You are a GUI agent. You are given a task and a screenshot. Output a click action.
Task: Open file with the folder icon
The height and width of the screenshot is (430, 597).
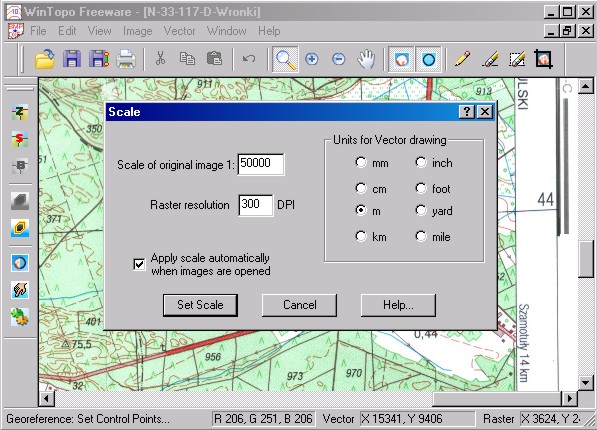(45, 59)
